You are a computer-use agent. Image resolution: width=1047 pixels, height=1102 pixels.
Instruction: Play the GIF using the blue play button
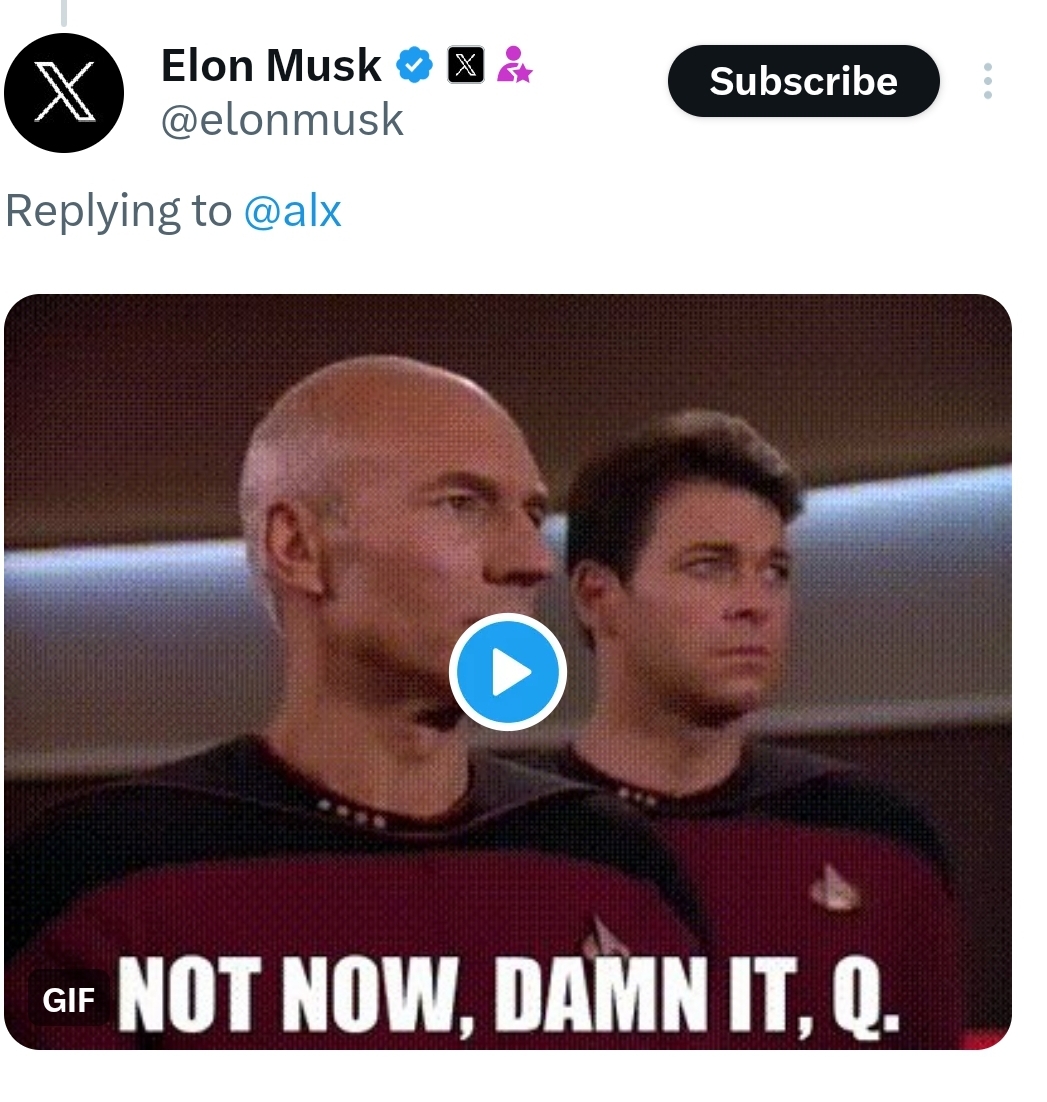[507, 672]
